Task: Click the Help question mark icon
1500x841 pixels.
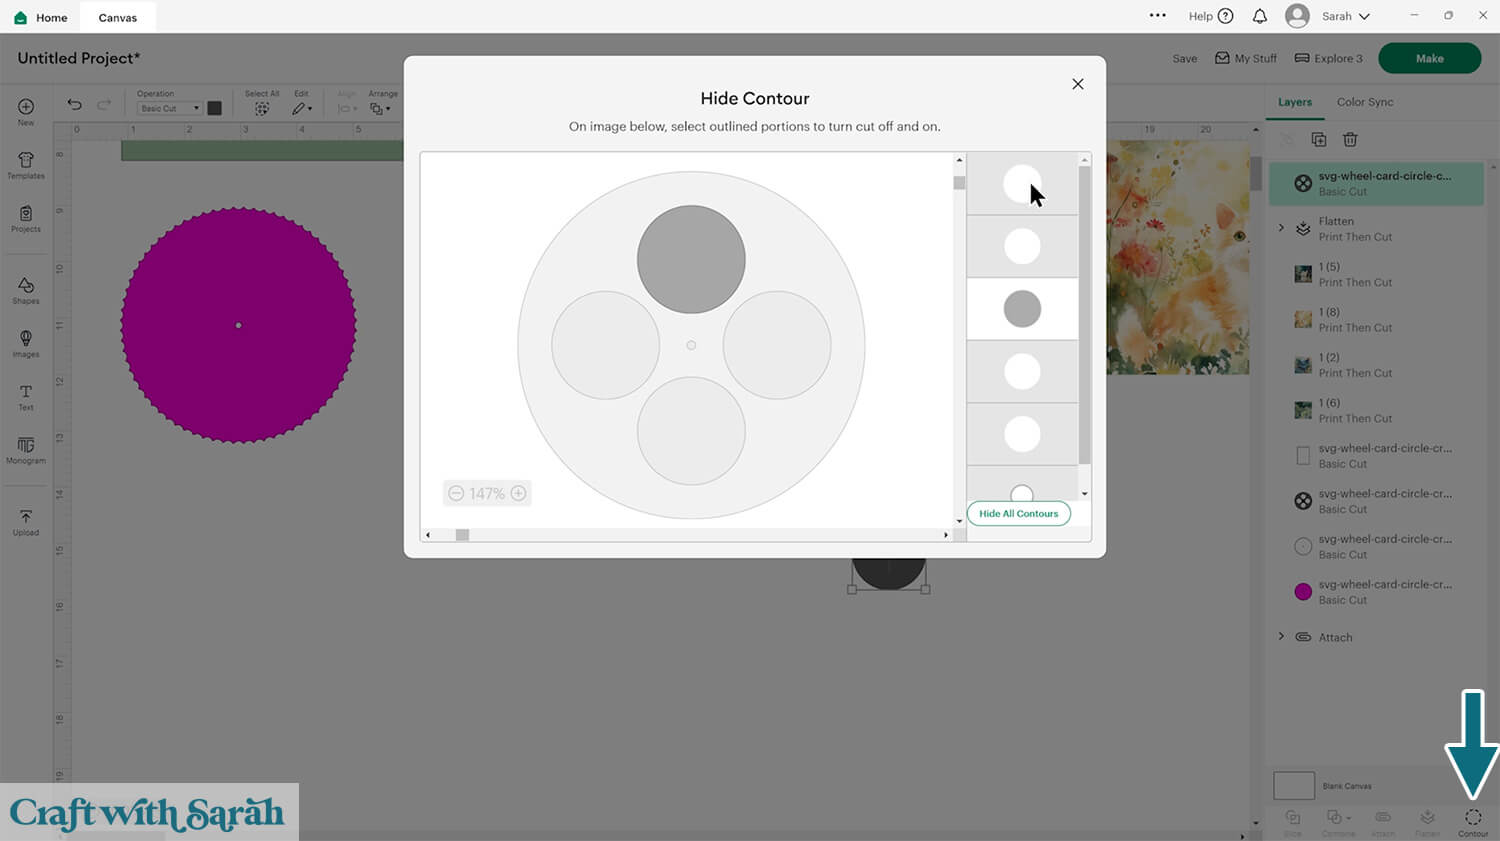Action: 1226,16
